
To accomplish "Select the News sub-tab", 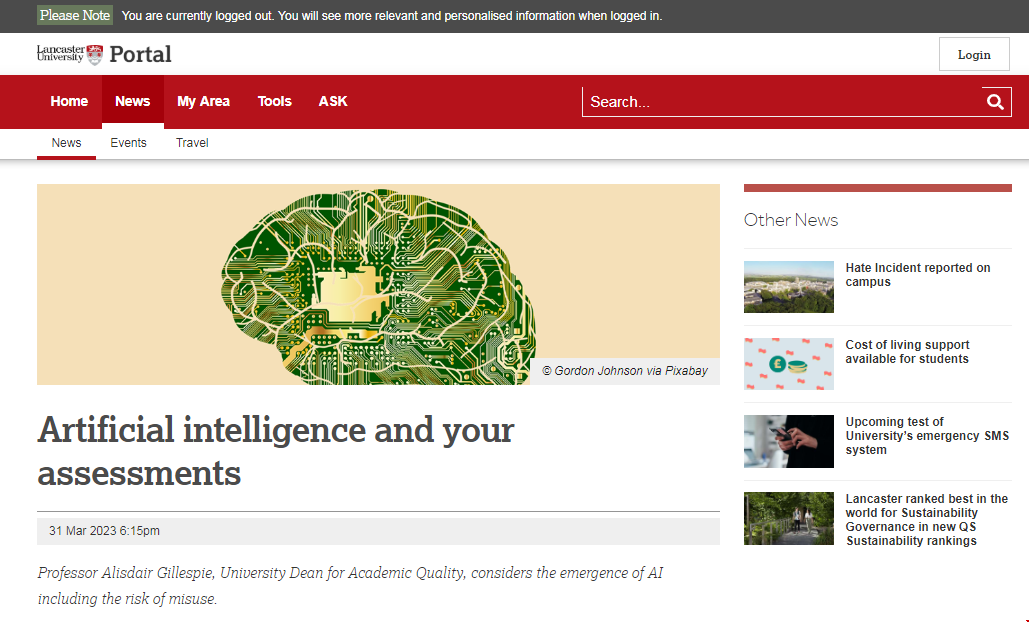I will [66, 143].
